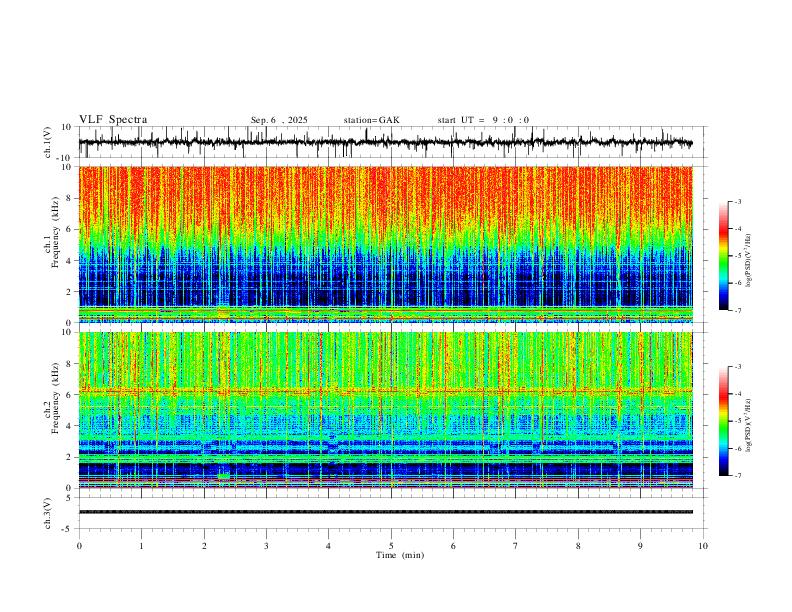This screenshot has height=612, width=792.
Task: Click the "ch.1(V)" waveform axis label
Action: pyautogui.click(x=48, y=142)
